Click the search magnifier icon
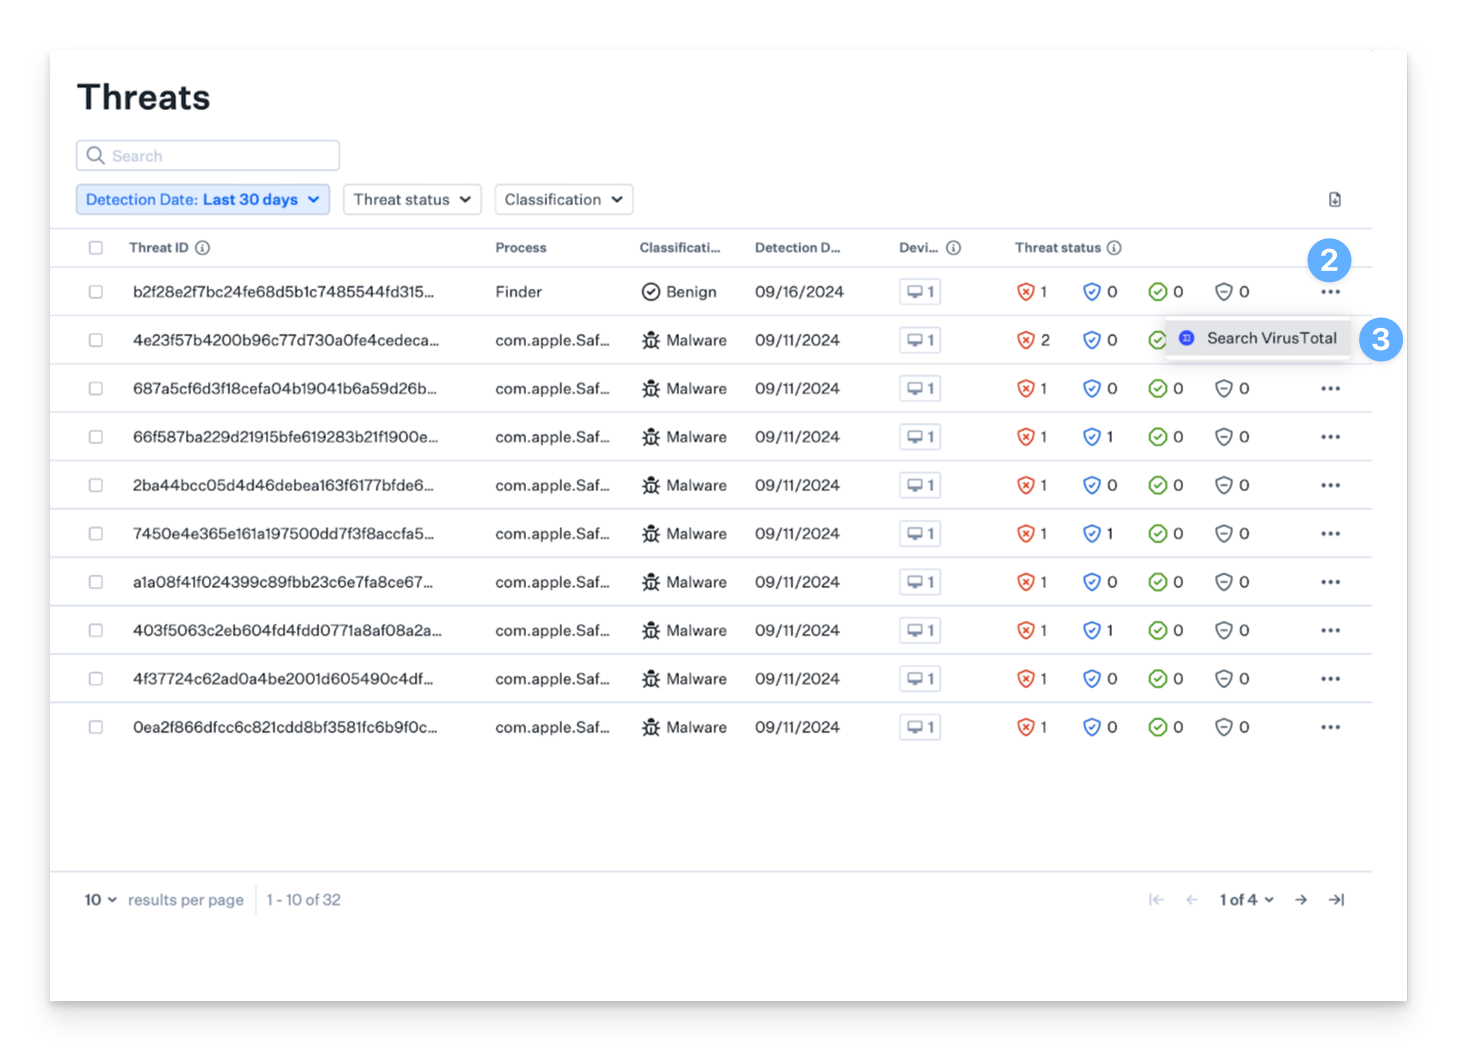 point(96,156)
